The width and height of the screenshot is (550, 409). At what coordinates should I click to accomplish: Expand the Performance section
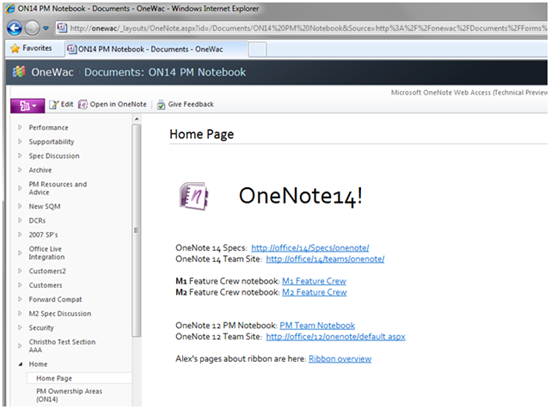tap(20, 127)
